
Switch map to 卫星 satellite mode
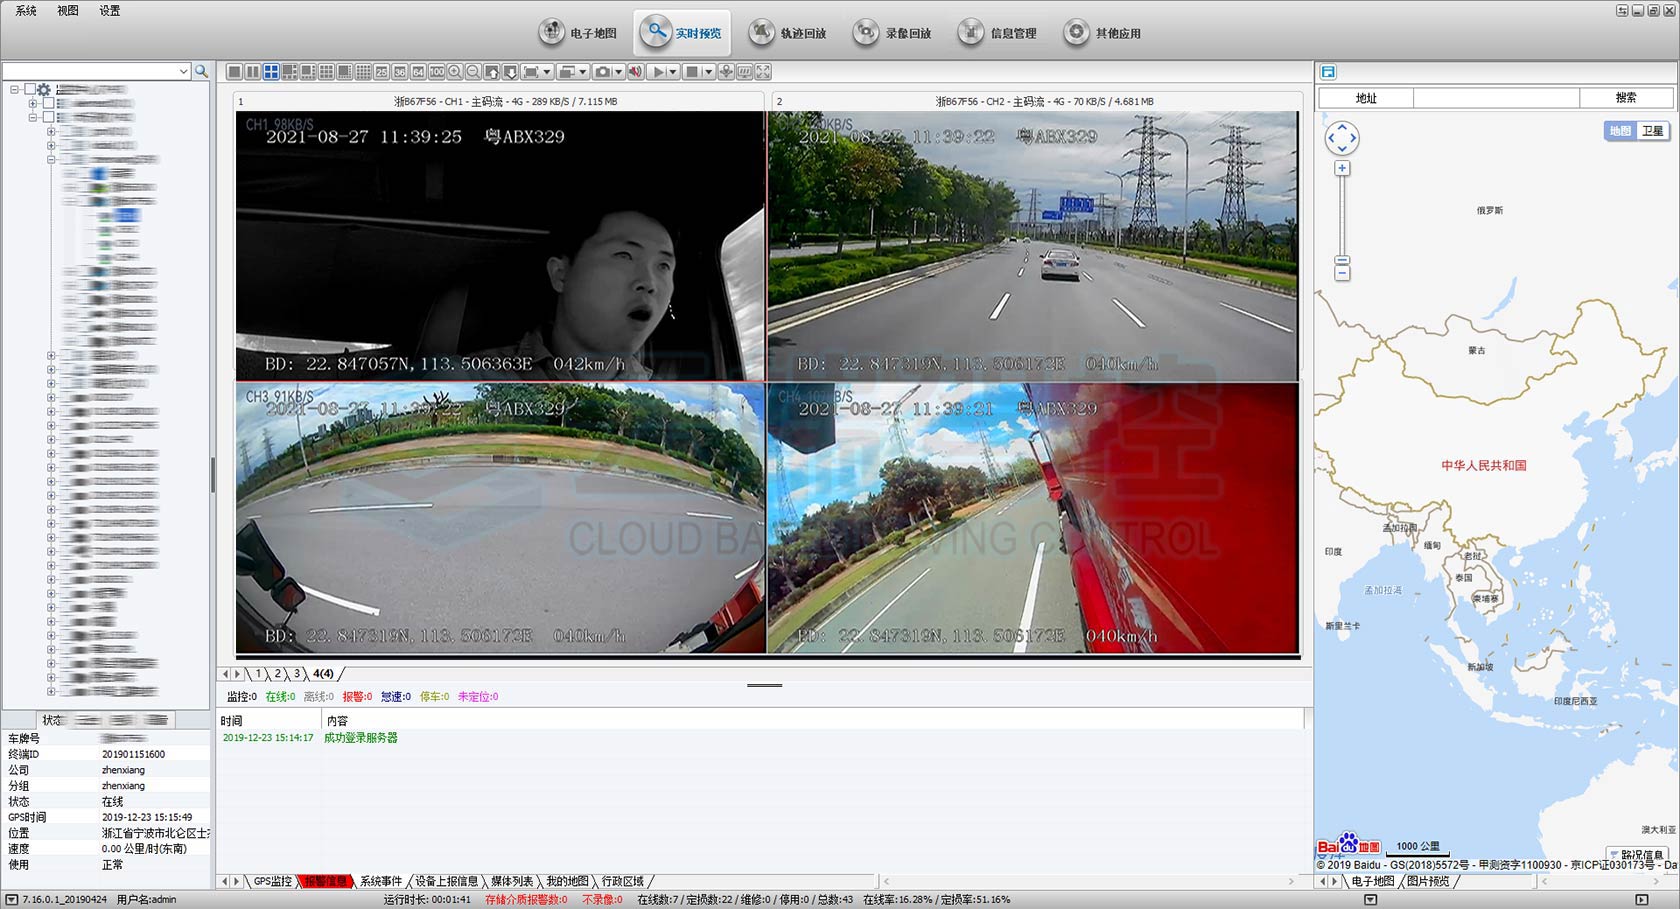1653,131
